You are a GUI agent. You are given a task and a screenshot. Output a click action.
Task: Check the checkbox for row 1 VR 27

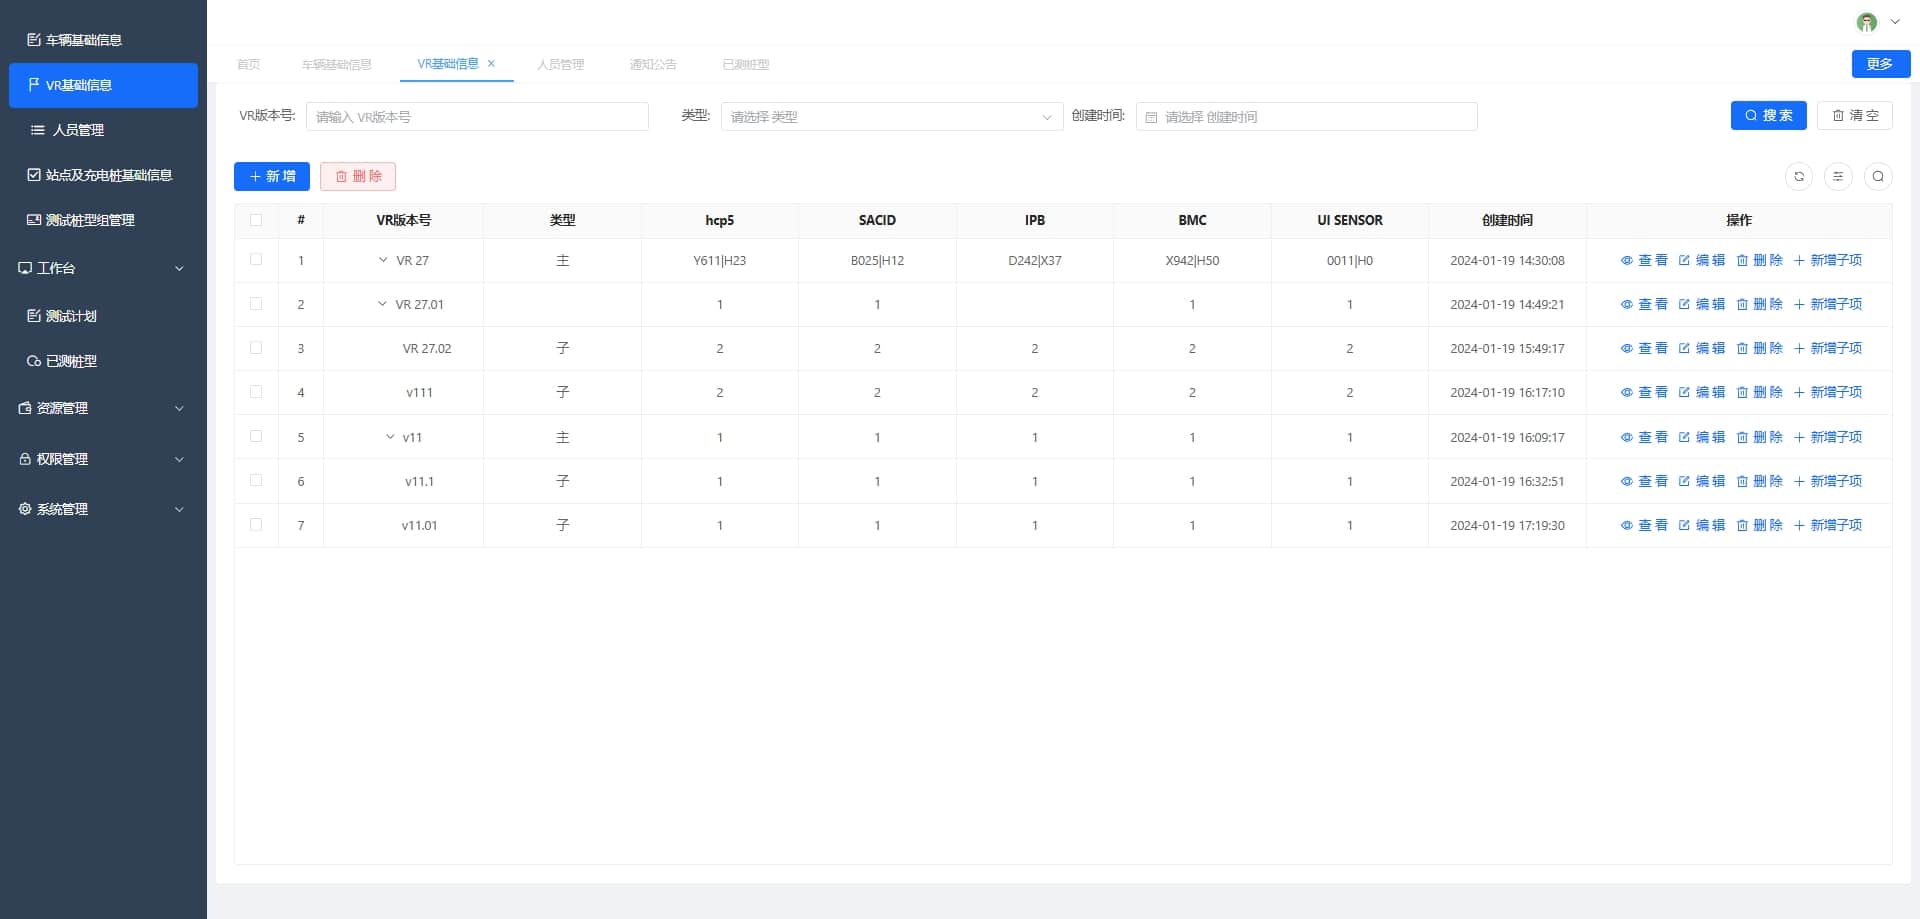[x=256, y=260]
